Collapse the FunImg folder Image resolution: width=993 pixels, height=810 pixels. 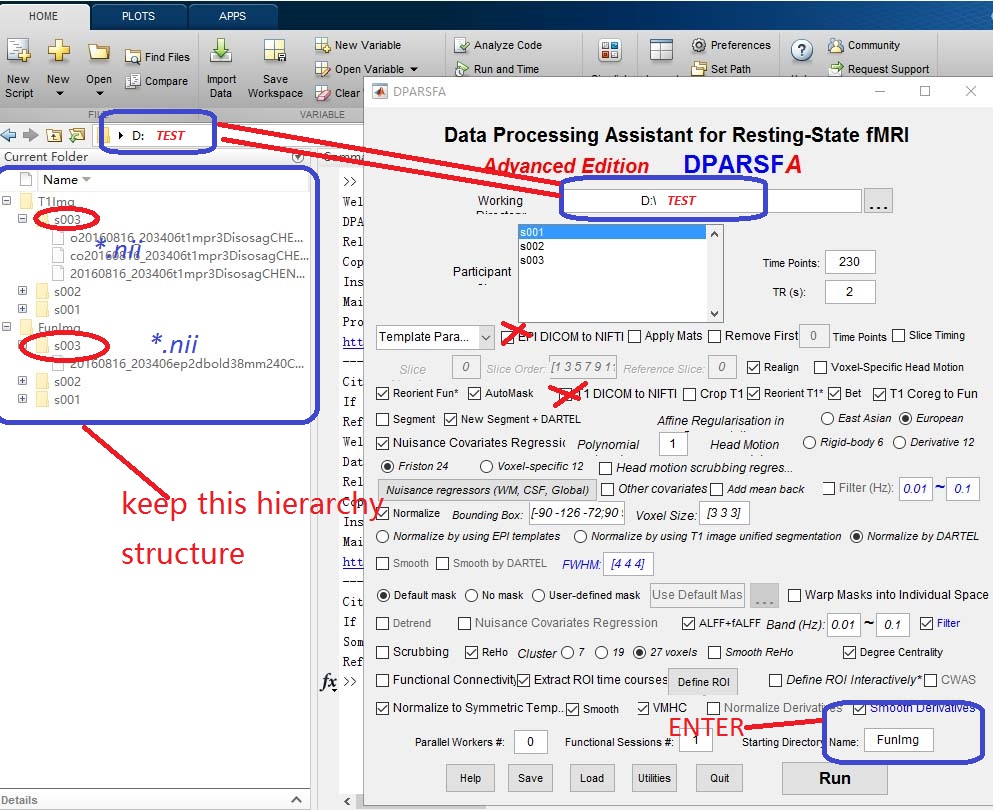(x=6, y=327)
